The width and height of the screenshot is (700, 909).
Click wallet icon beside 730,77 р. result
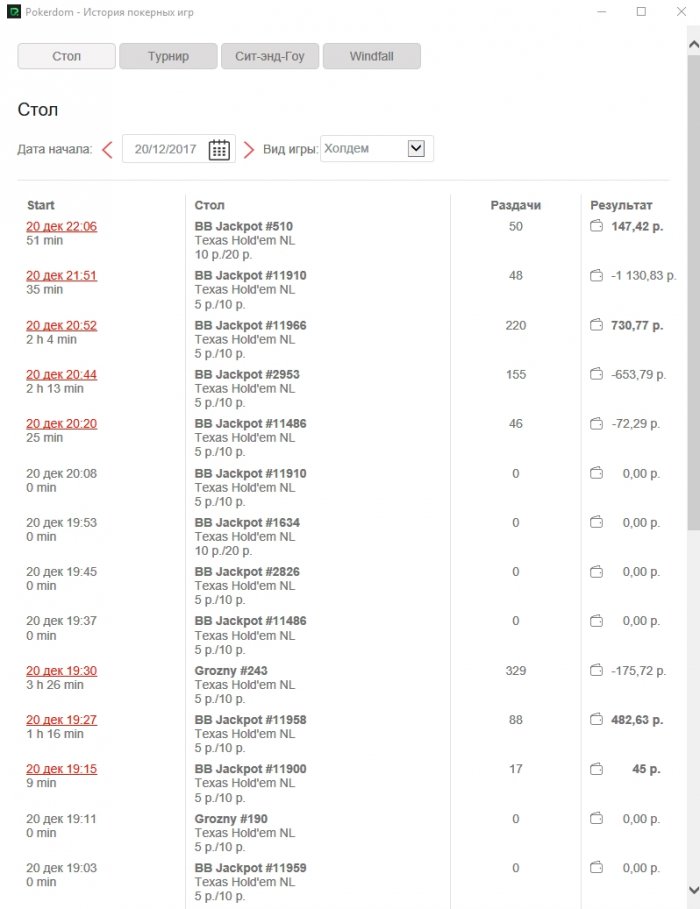pos(597,325)
